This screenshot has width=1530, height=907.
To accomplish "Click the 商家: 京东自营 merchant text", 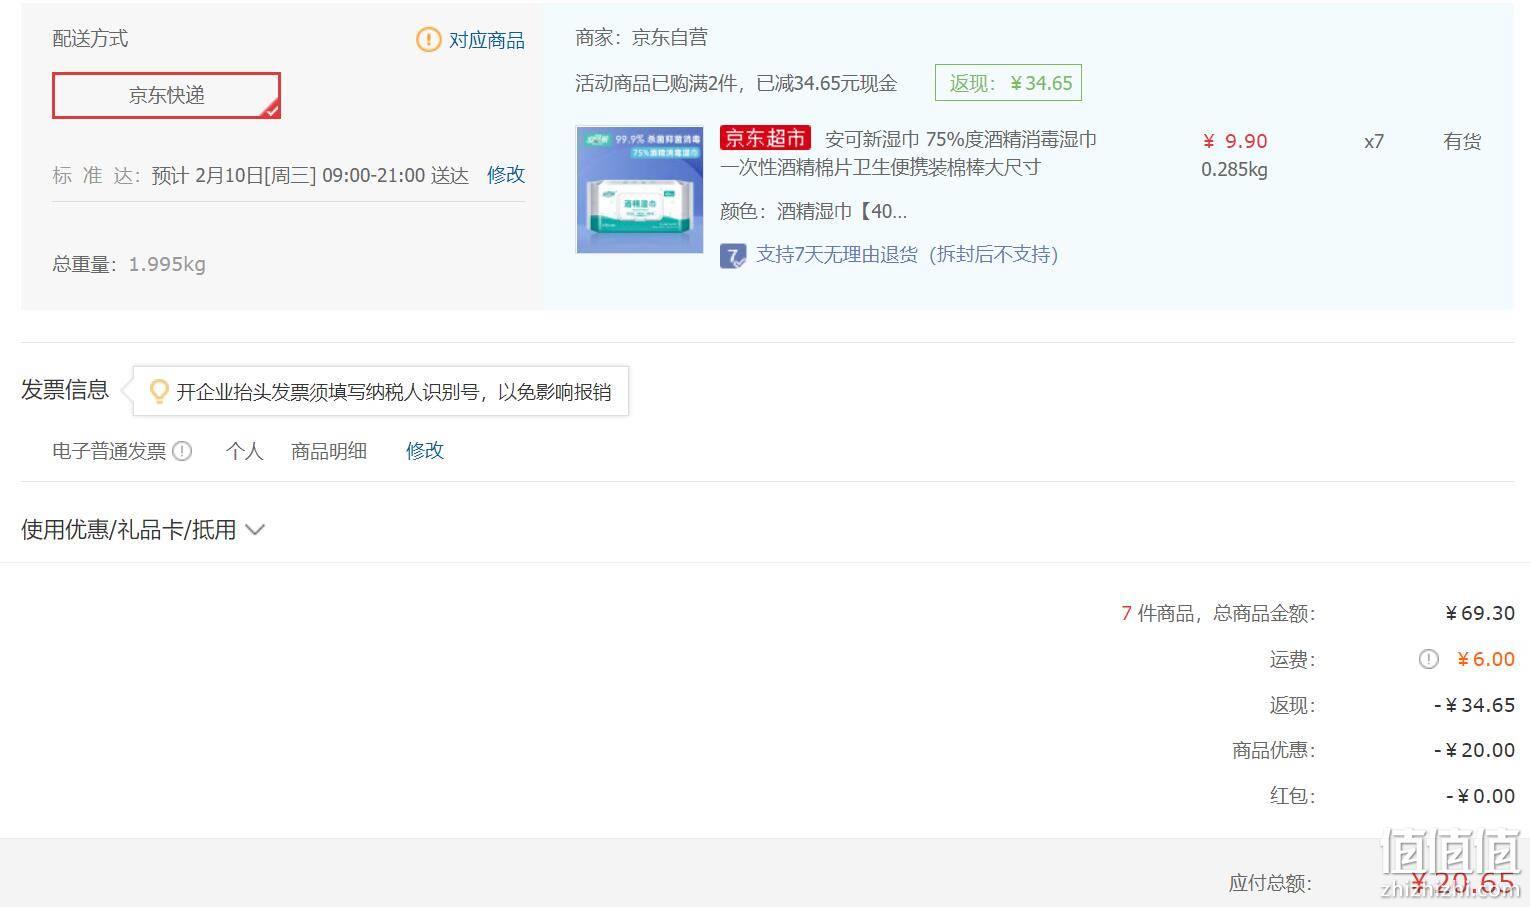I will [x=642, y=38].
